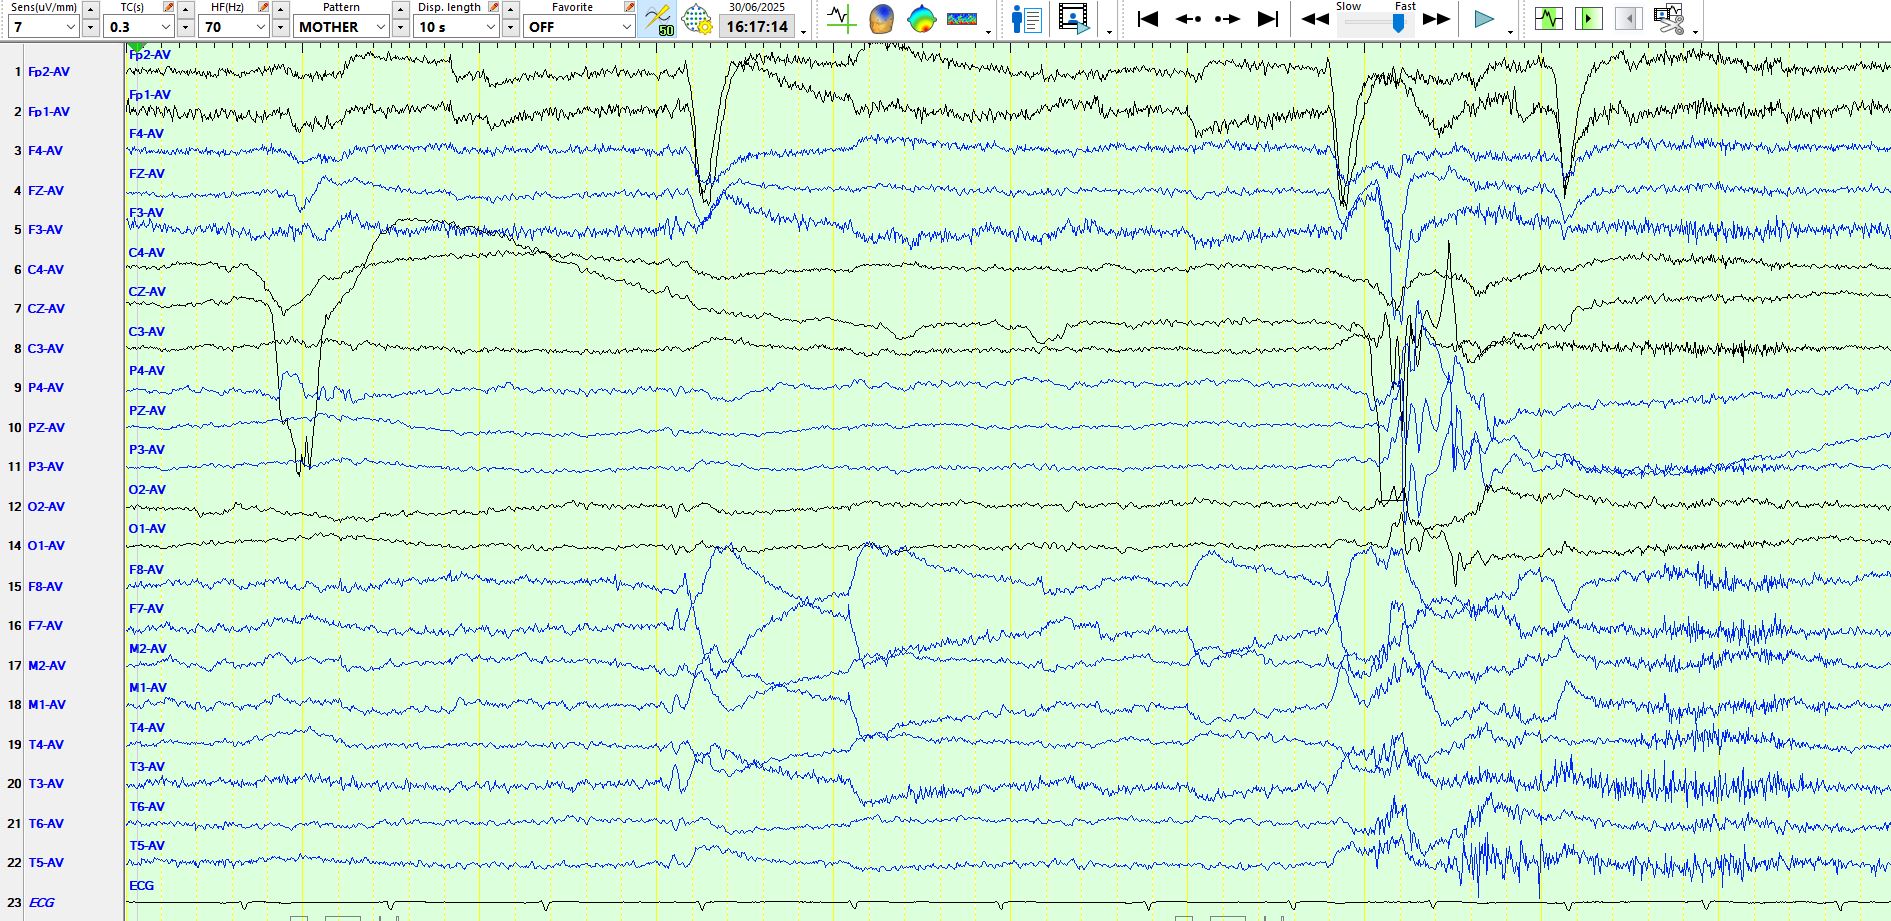Click the green page-forward icon
Image resolution: width=1891 pixels, height=921 pixels.
1588,19
